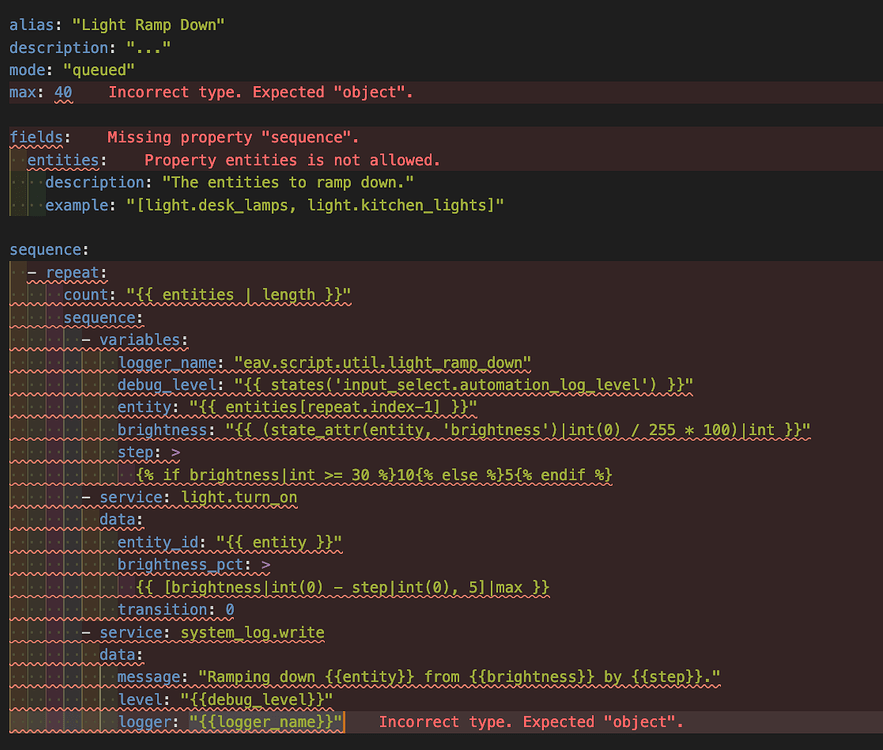Click the entities key under fields
Viewport: 883px width, 750px height.
63,160
